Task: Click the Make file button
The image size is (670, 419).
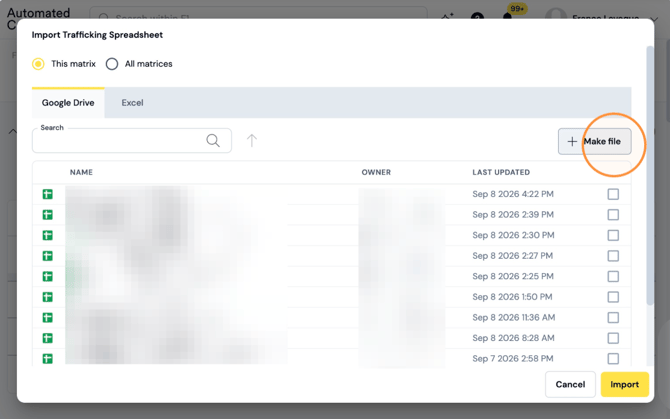Action: coord(594,141)
